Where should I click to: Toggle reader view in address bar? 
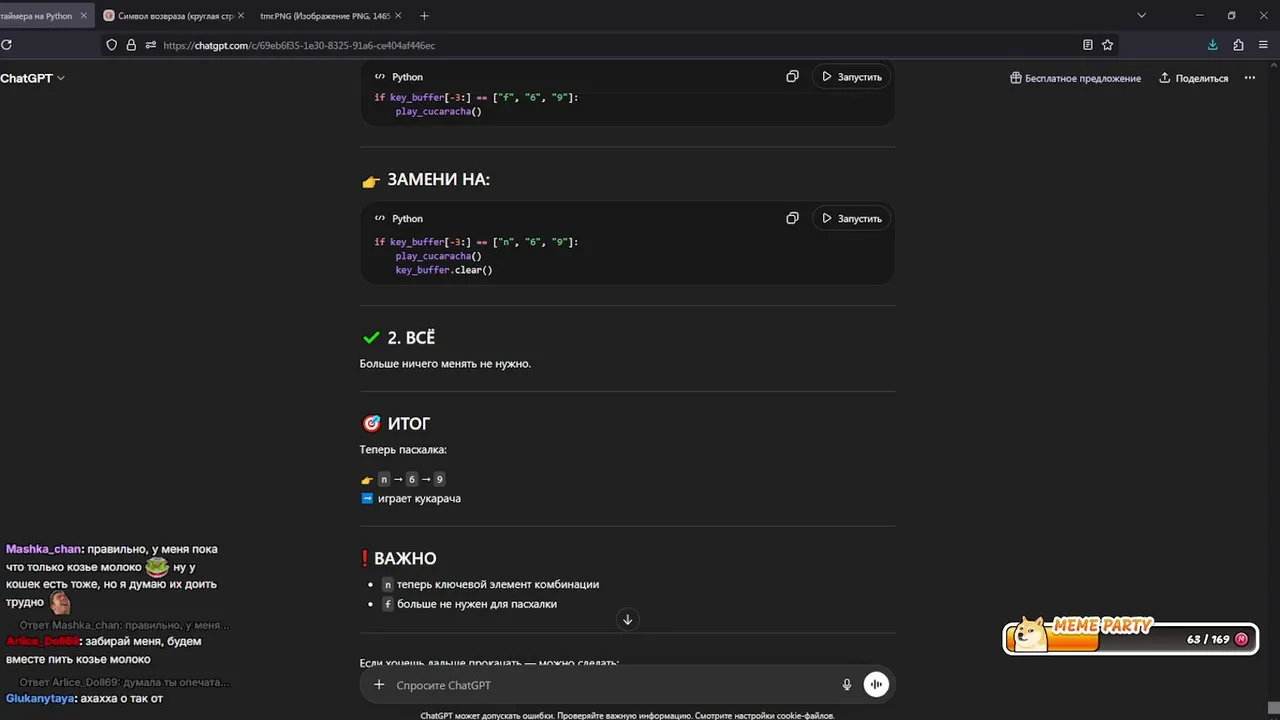1088,45
